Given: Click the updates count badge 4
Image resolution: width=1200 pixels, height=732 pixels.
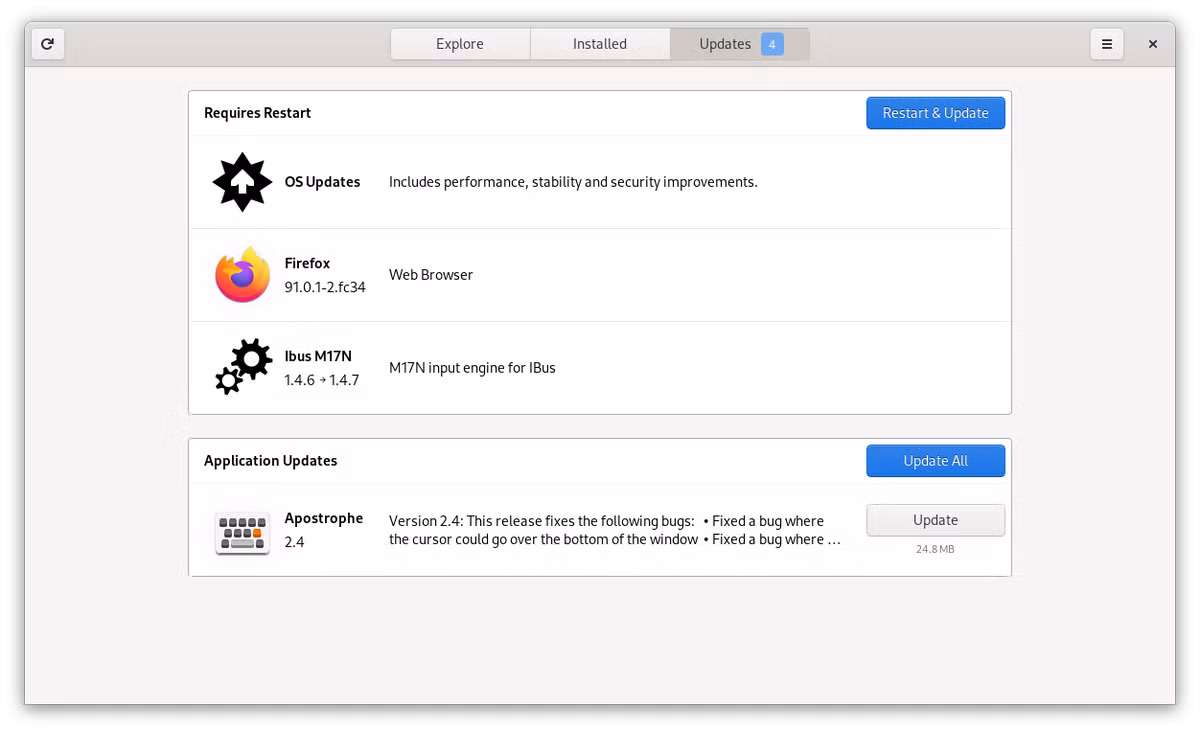Looking at the screenshot, I should coord(772,44).
